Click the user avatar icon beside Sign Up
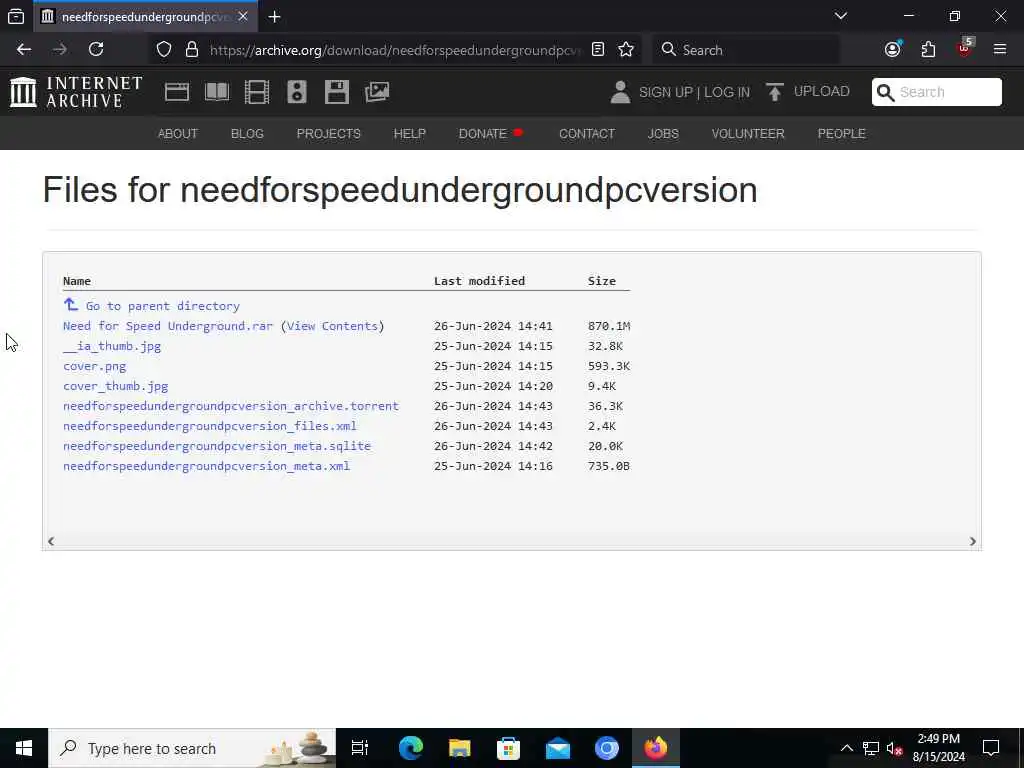 620,92
